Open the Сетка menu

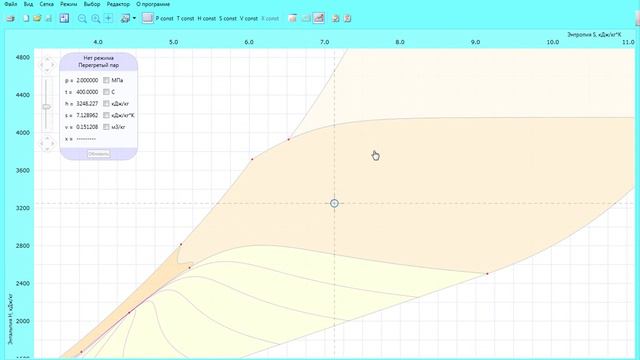47,4
